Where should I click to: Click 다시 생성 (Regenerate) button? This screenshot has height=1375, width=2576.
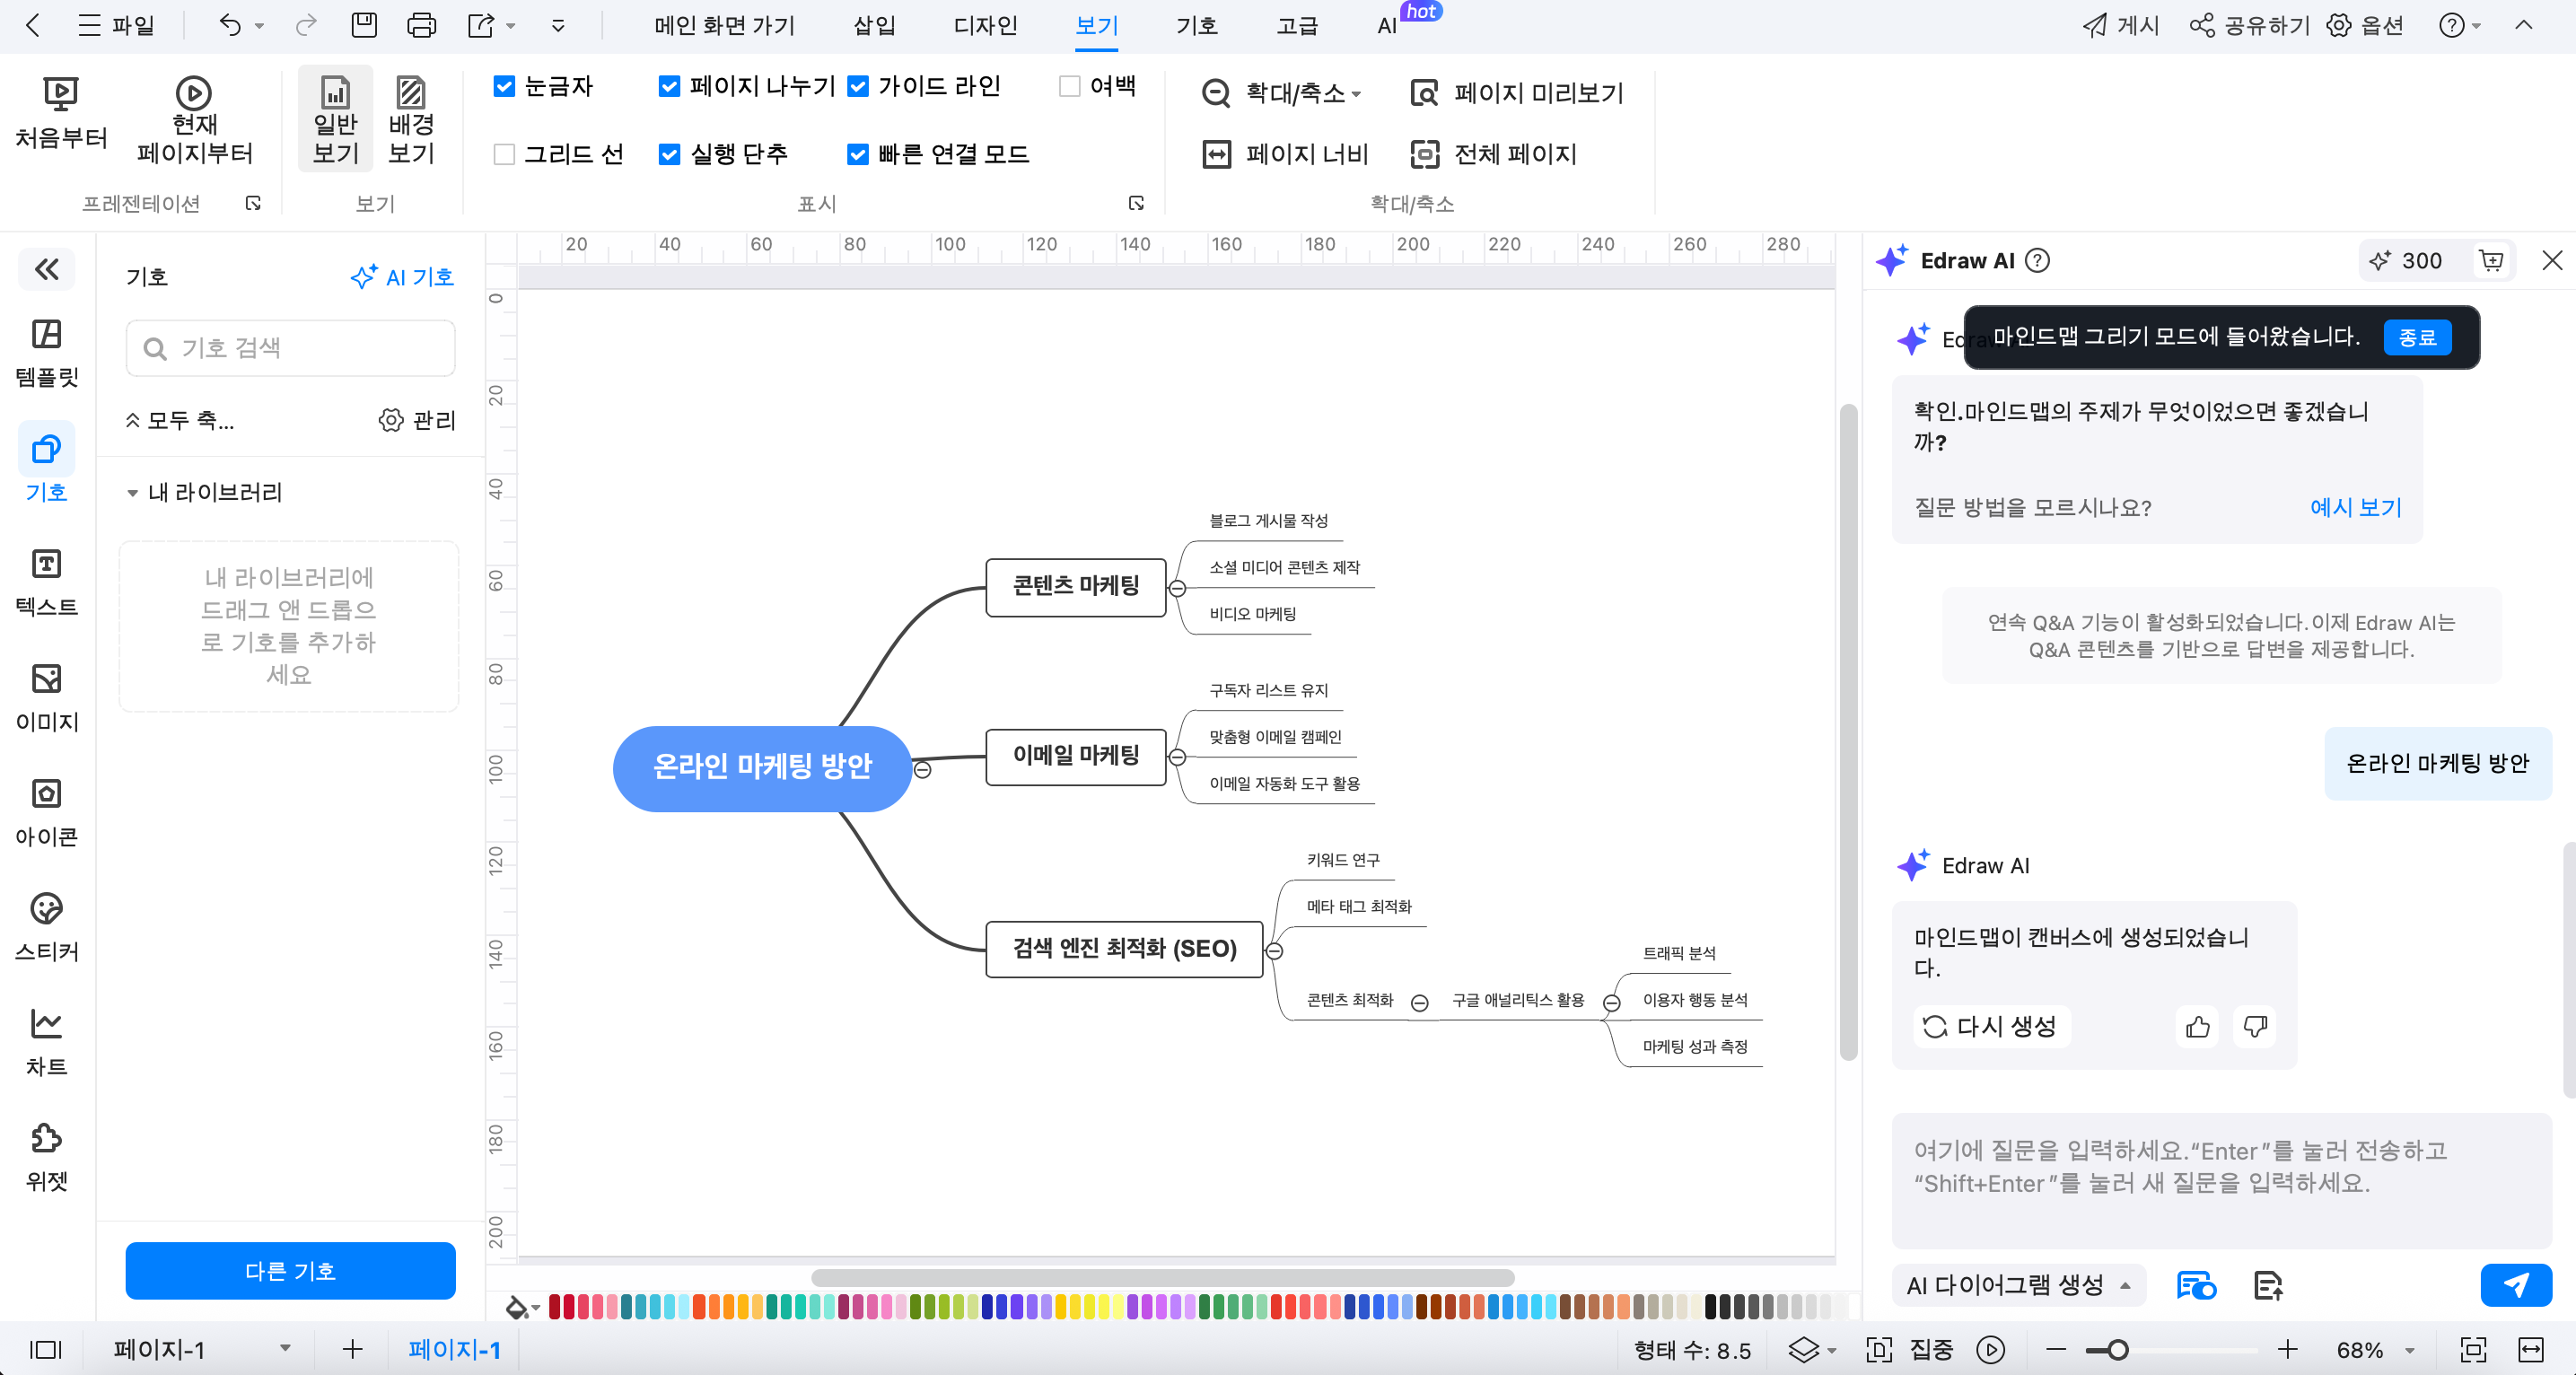point(1991,1026)
